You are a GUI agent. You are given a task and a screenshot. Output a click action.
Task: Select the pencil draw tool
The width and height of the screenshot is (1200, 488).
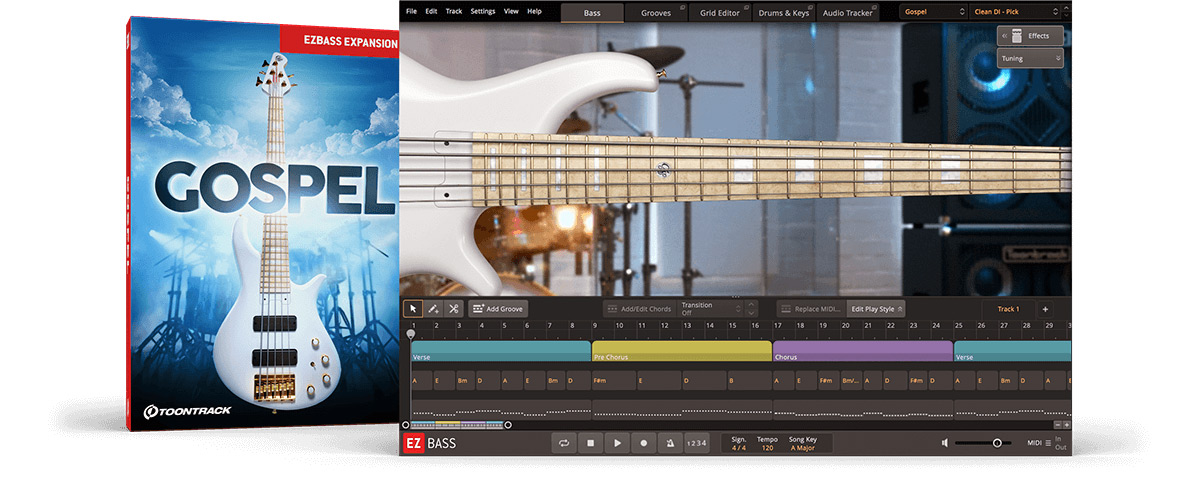433,309
